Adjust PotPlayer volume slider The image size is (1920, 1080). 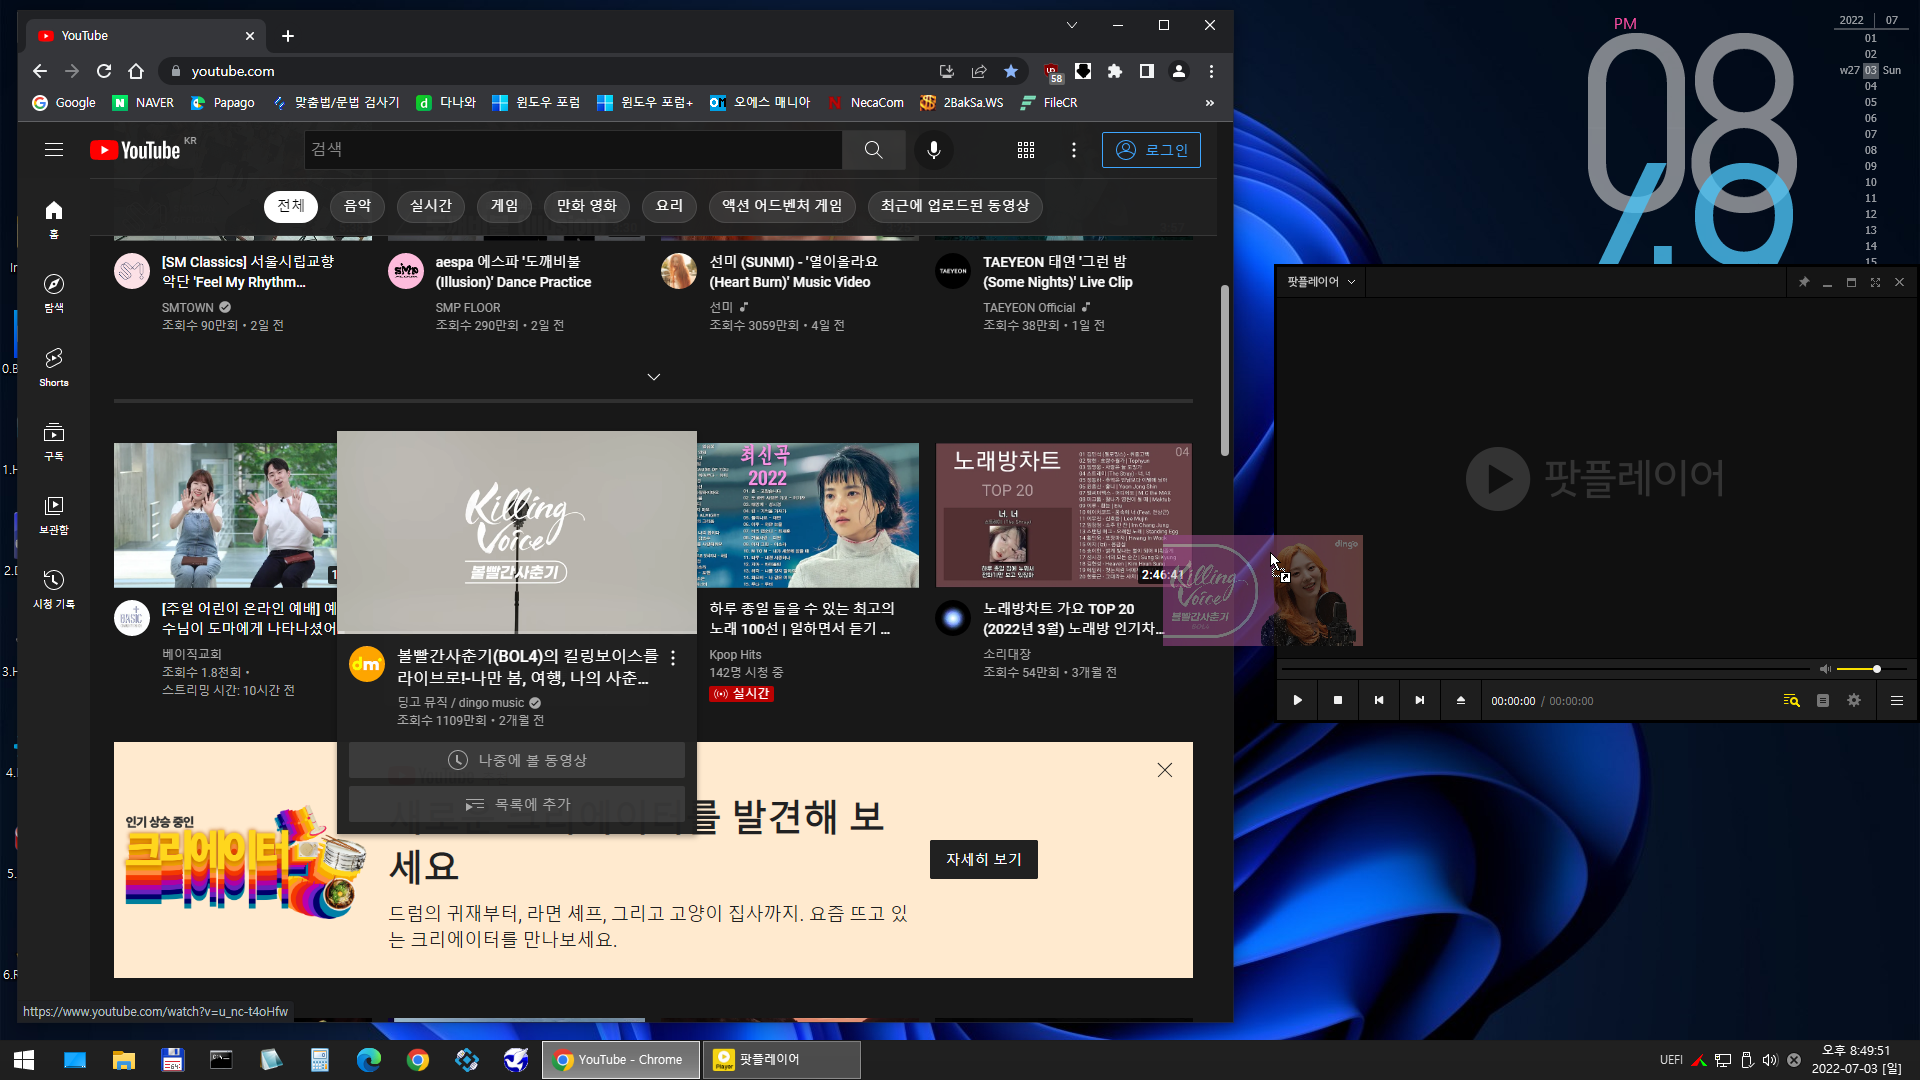tap(1871, 669)
